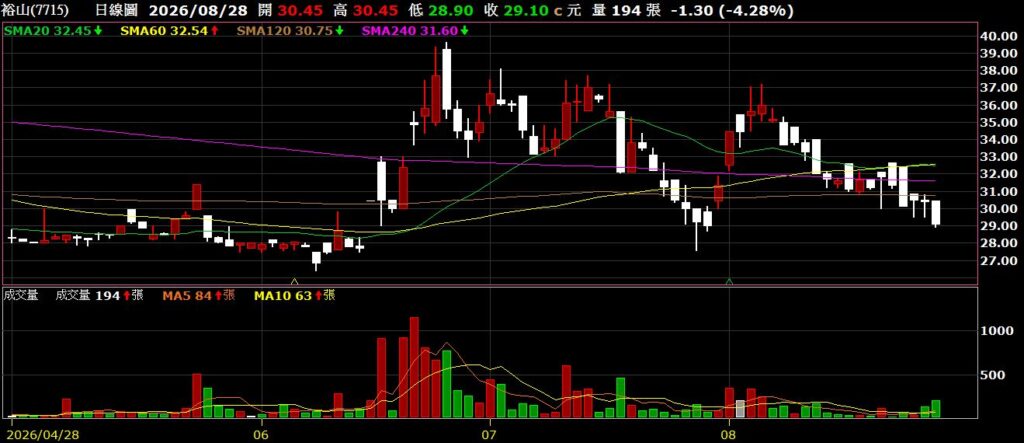Click the 06 month label on time axis
Screen dimensions: 1024x443
tap(261, 433)
